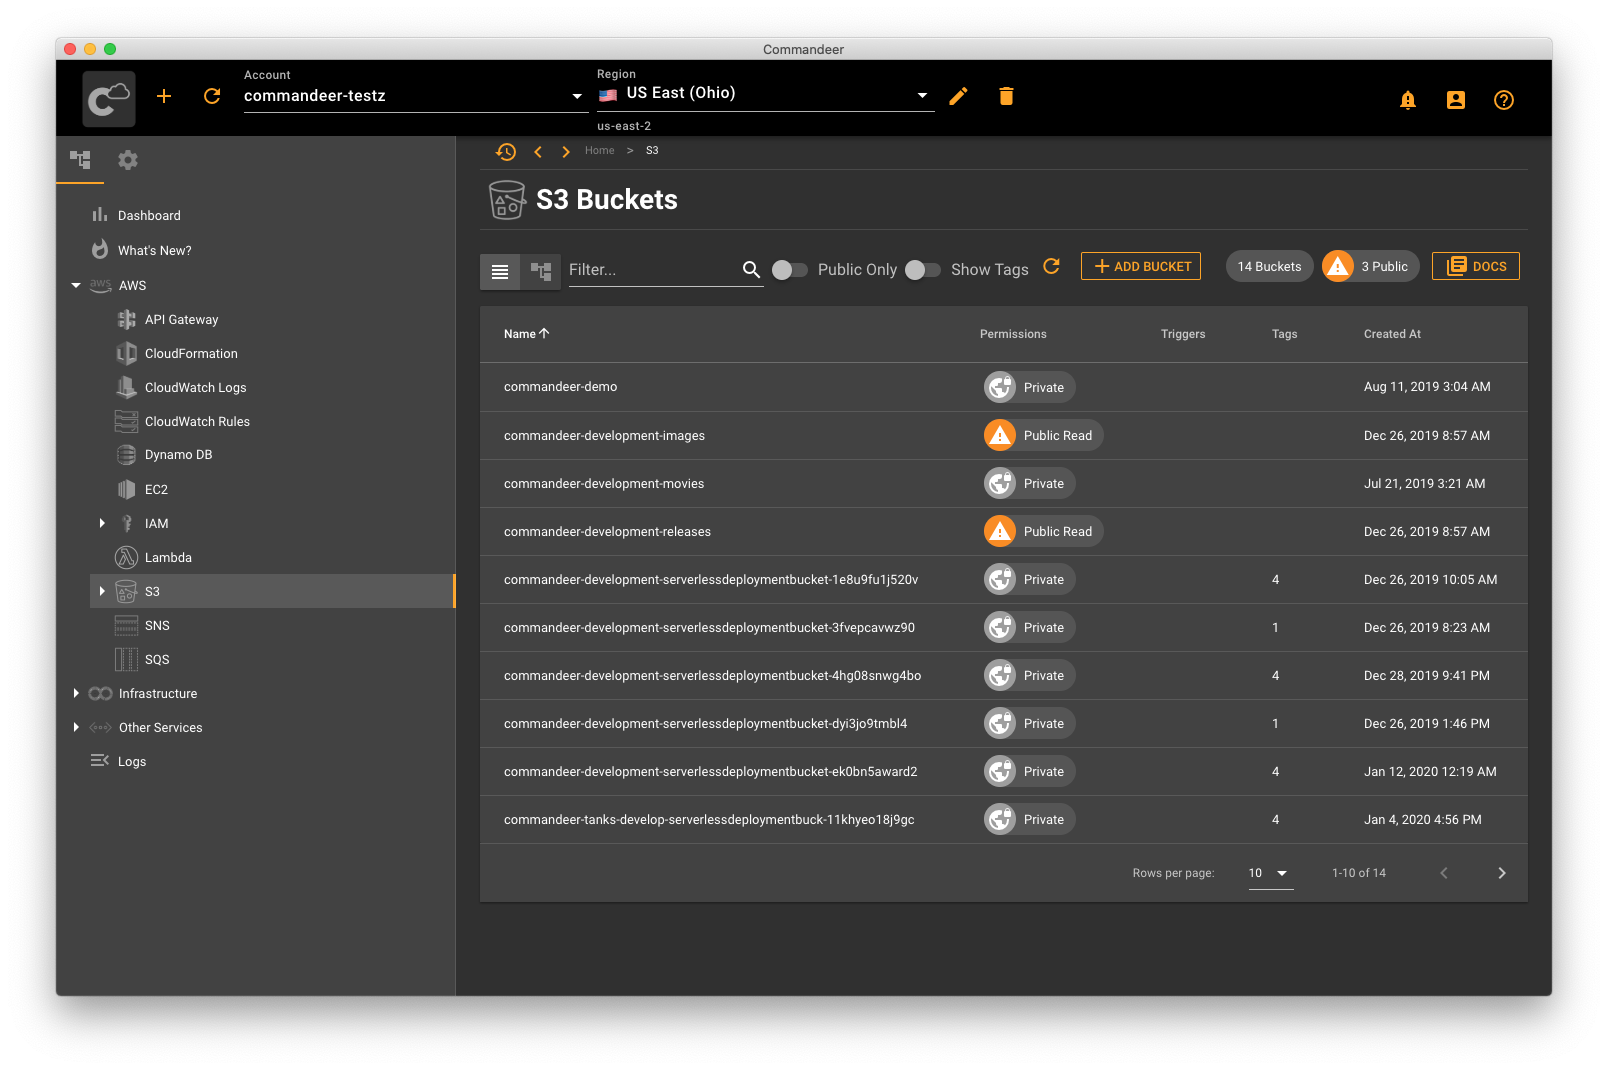
Task: Expand the S3 tree node
Action: click(102, 591)
